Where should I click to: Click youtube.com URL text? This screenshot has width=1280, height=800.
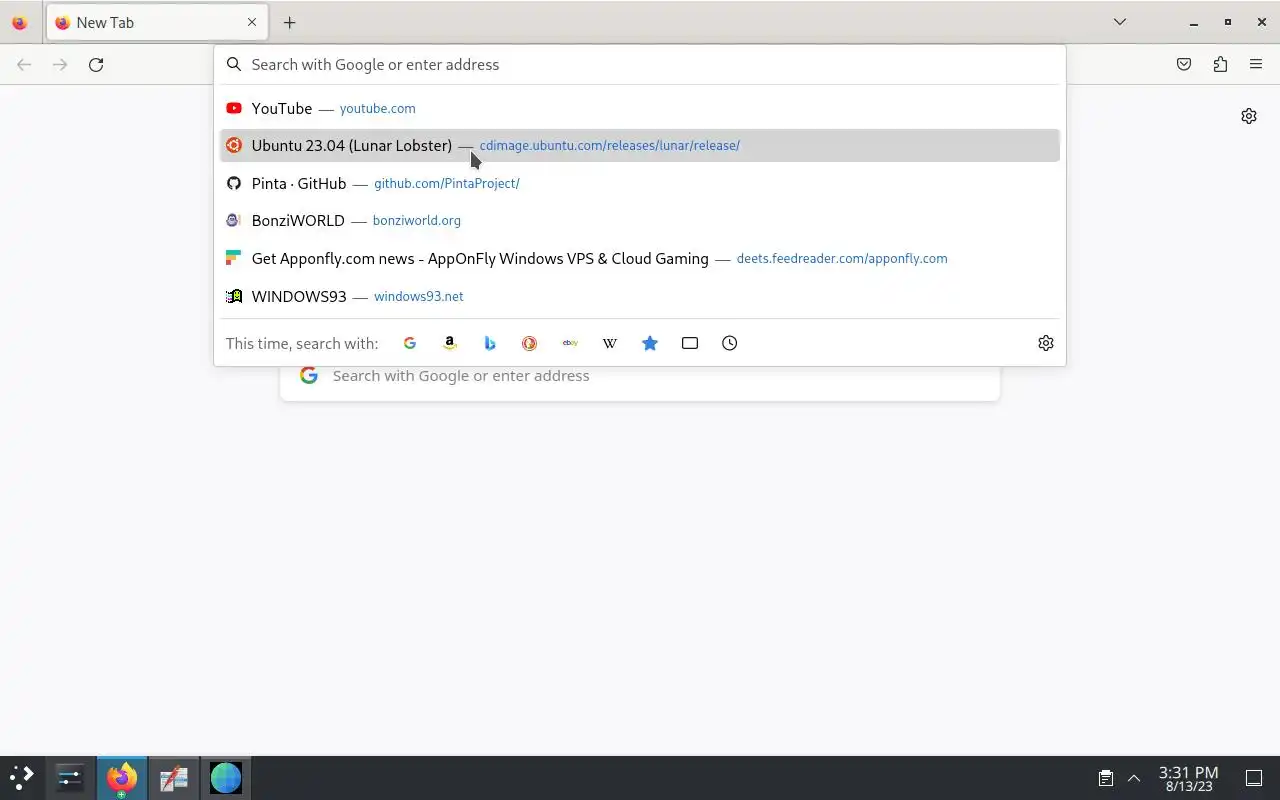tap(377, 108)
